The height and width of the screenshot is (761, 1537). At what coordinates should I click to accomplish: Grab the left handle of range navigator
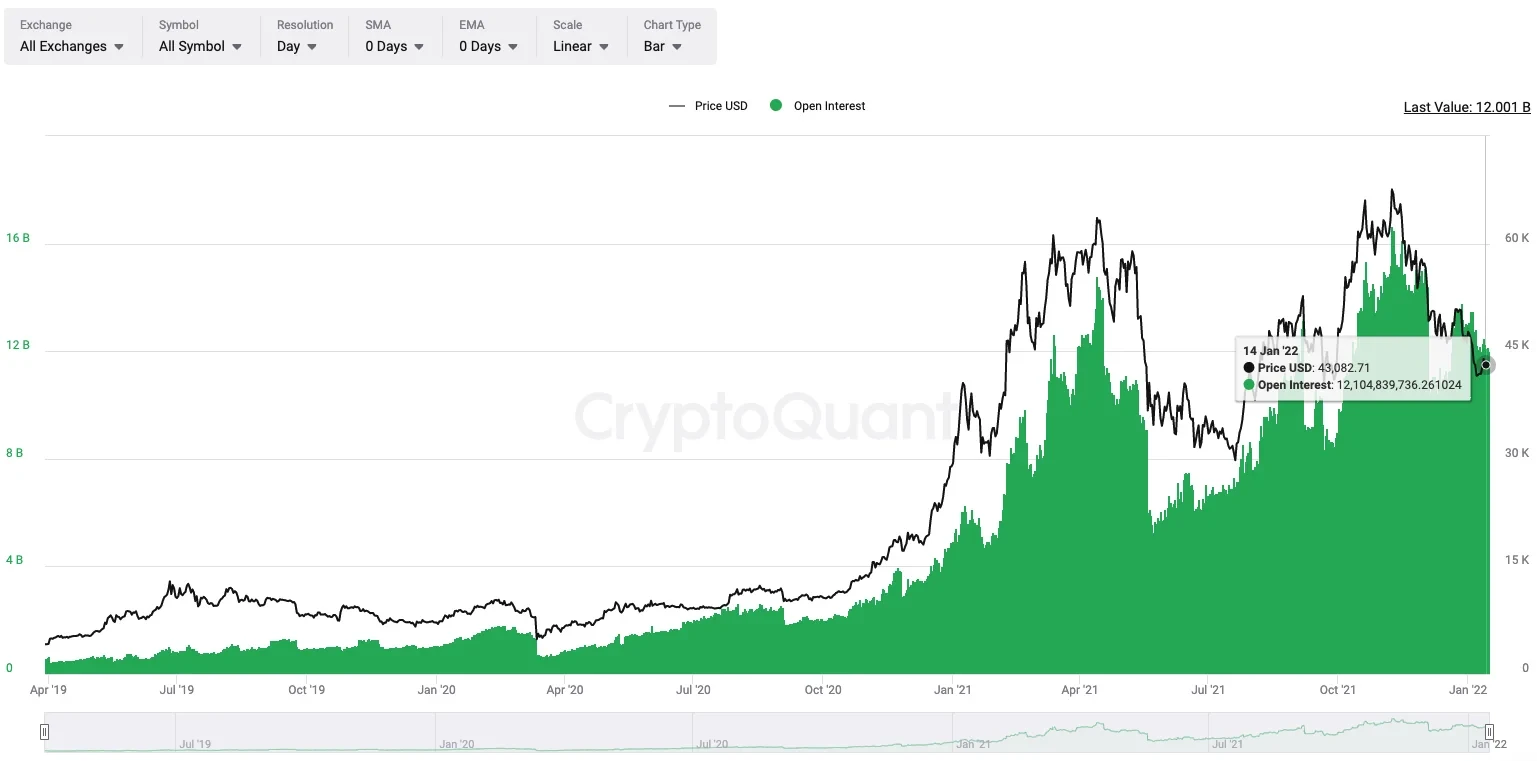click(44, 732)
